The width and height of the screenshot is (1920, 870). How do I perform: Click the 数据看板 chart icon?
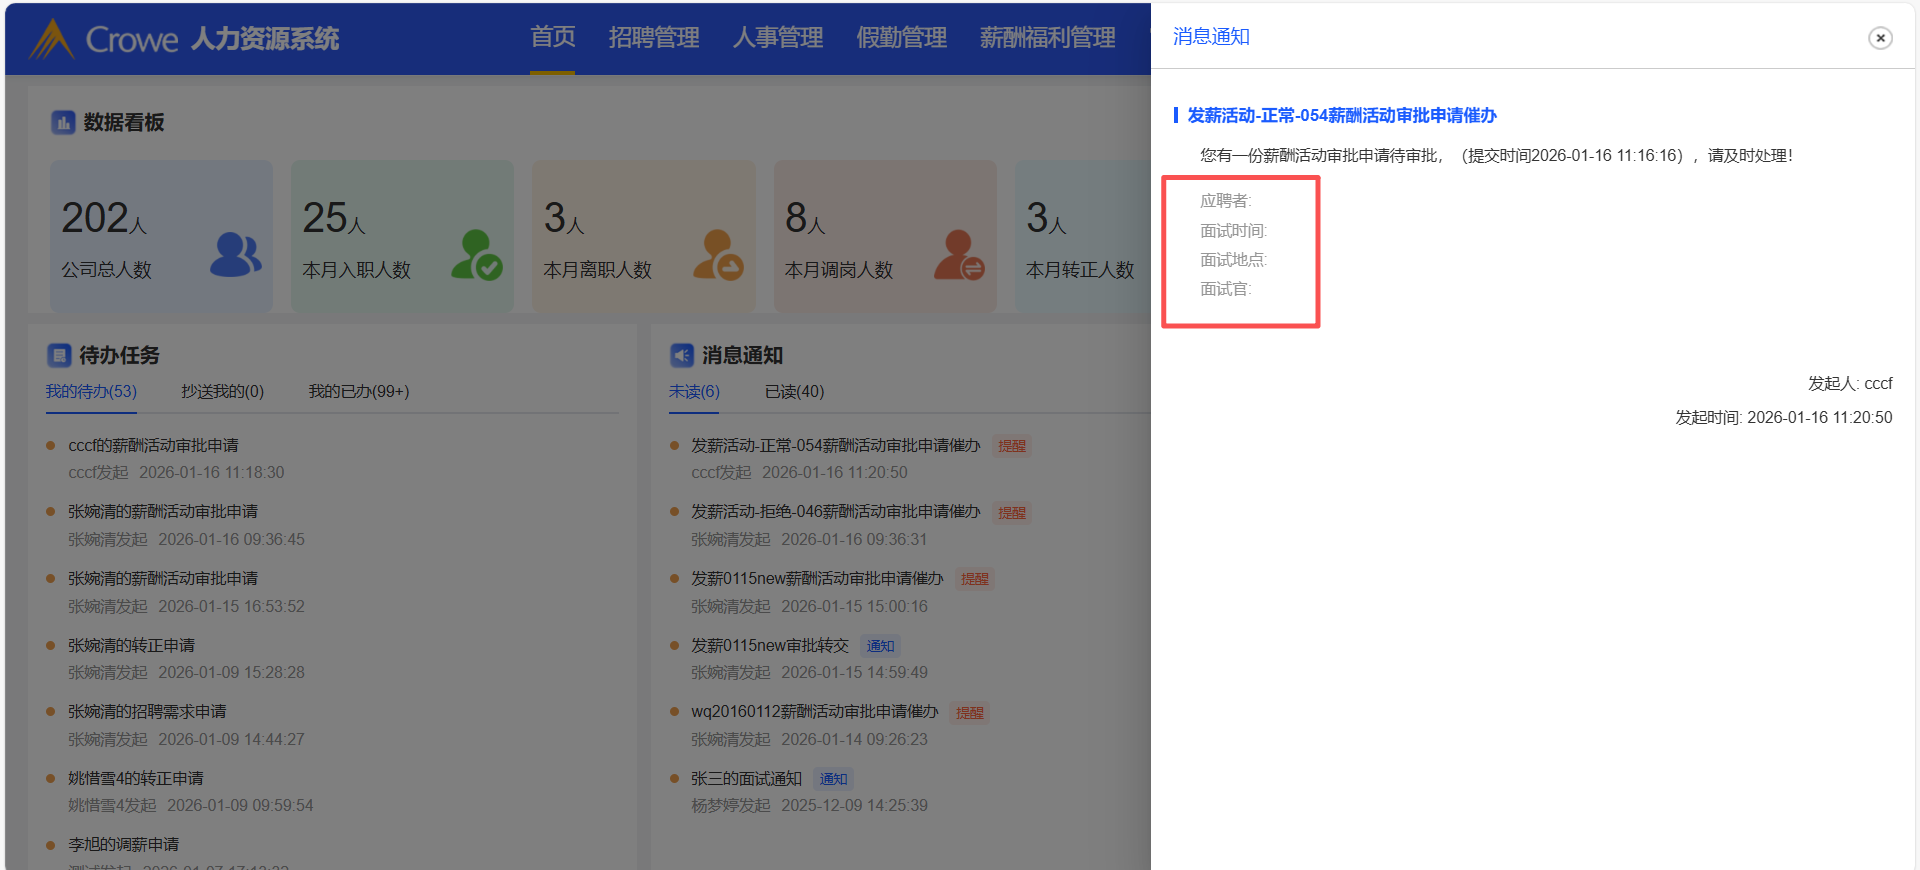click(63, 123)
